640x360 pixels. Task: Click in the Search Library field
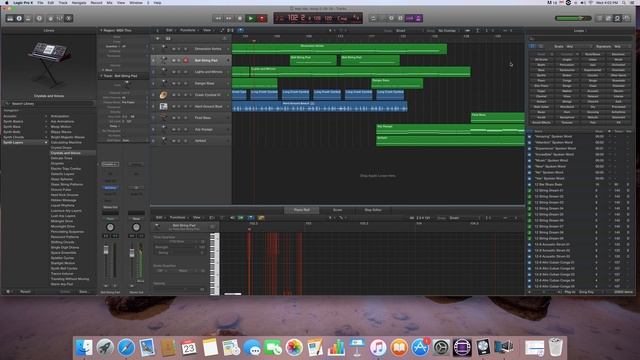coord(49,104)
